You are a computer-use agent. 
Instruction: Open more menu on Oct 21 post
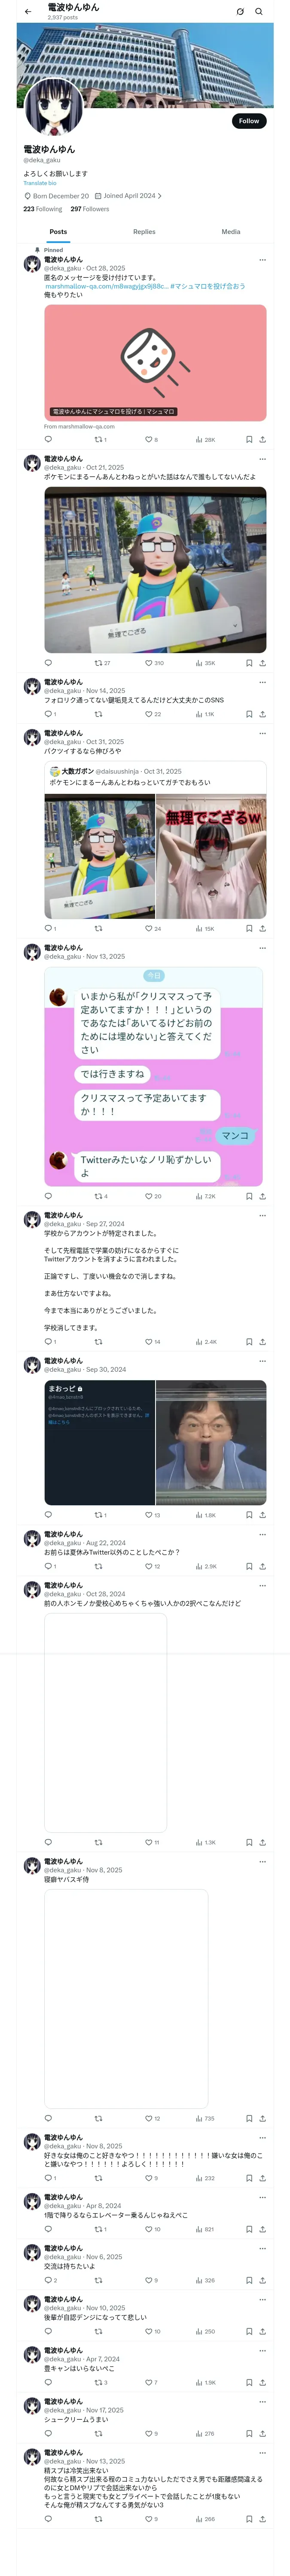point(263,459)
